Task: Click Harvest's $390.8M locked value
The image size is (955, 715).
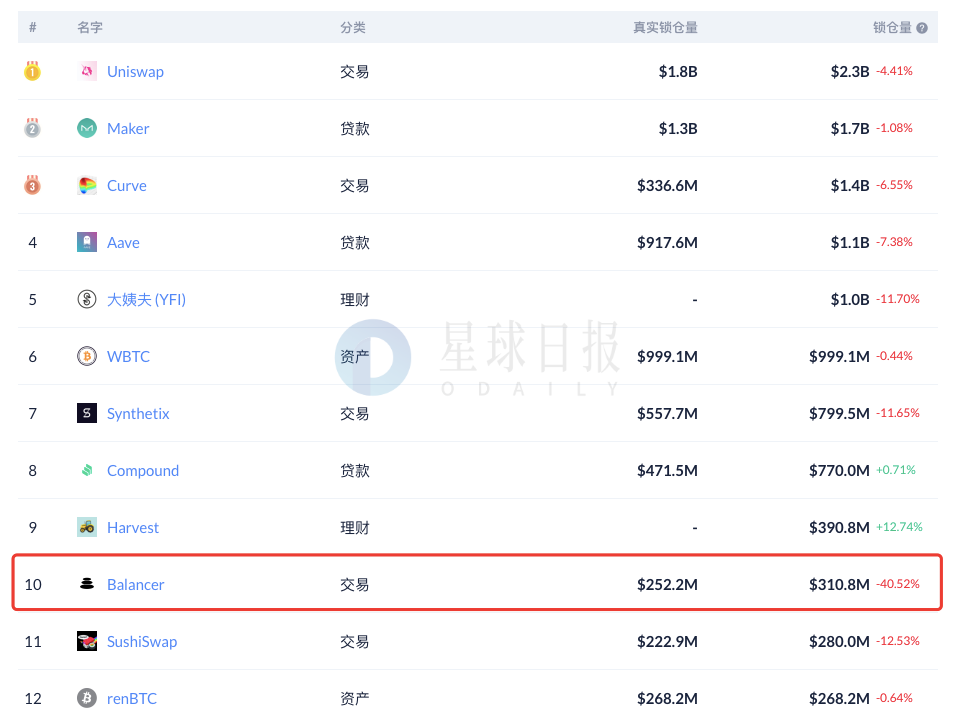Action: [839, 527]
